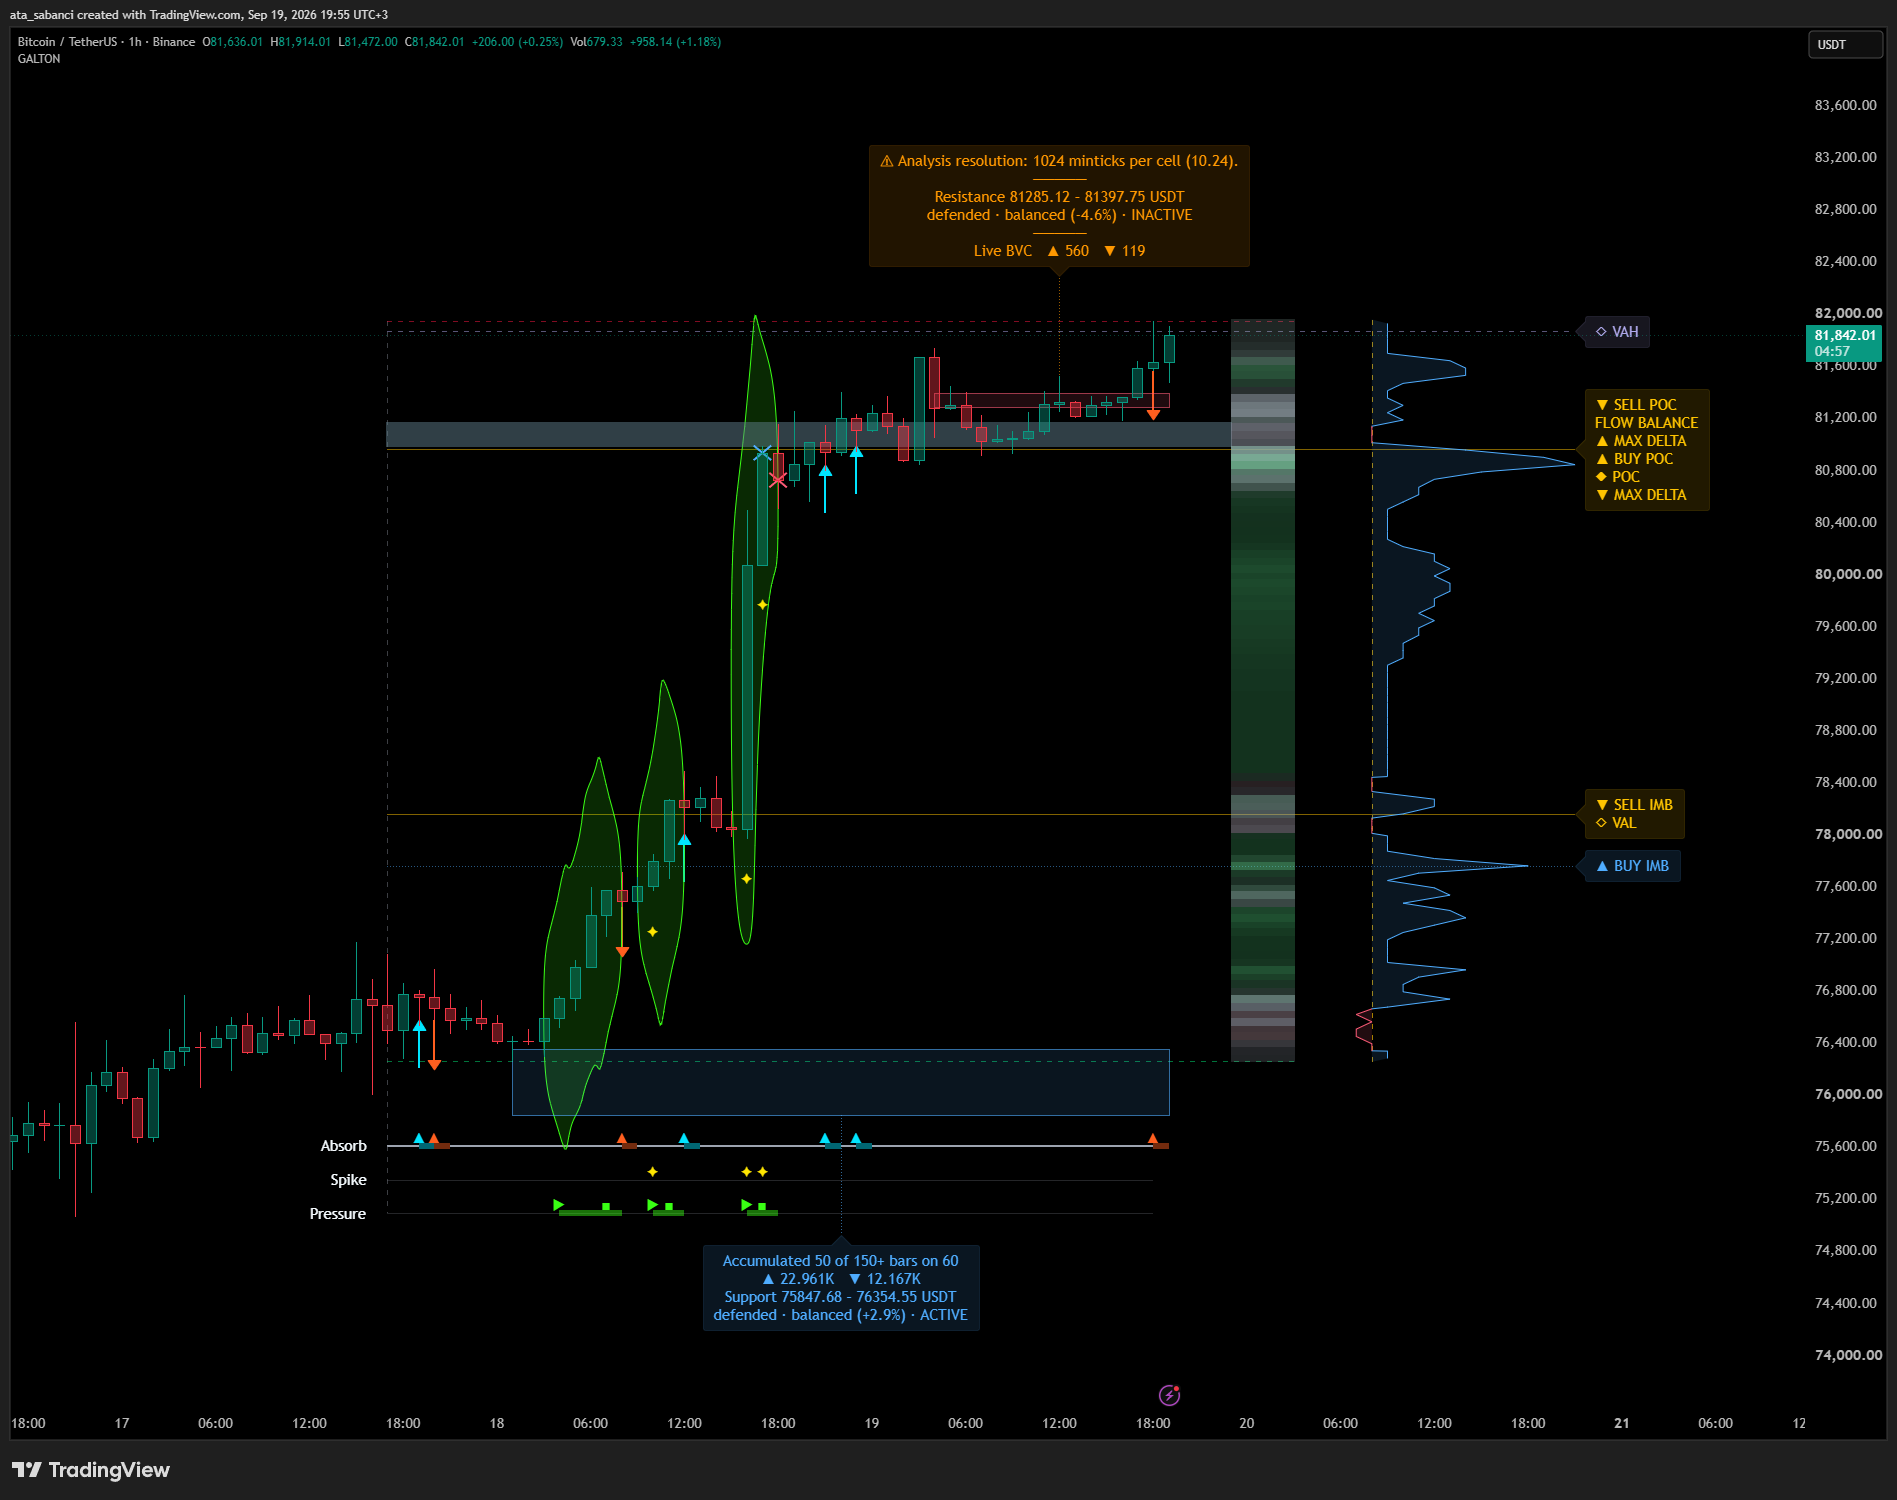The height and width of the screenshot is (1500, 1897).
Task: Select the SELL POC label
Action: (x=1636, y=405)
